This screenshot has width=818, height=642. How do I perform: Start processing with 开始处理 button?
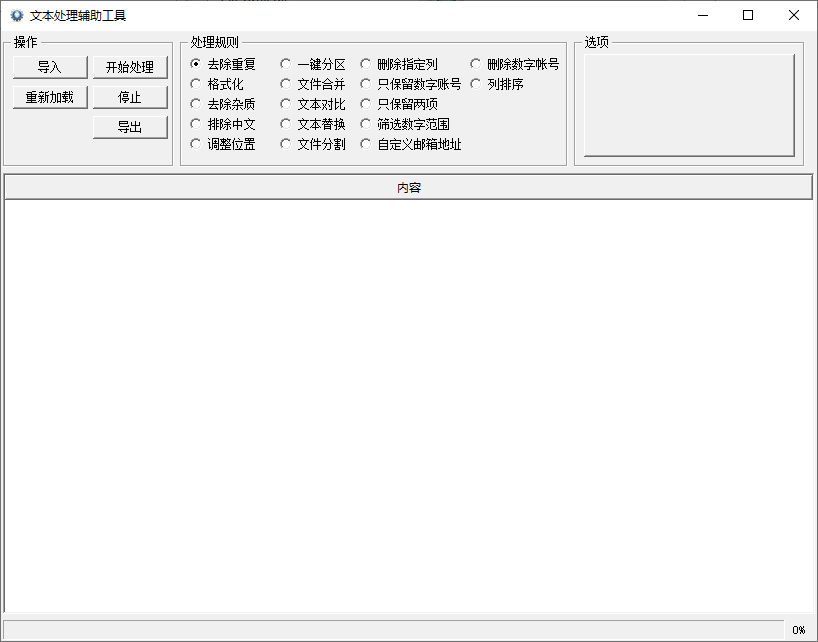click(x=130, y=67)
